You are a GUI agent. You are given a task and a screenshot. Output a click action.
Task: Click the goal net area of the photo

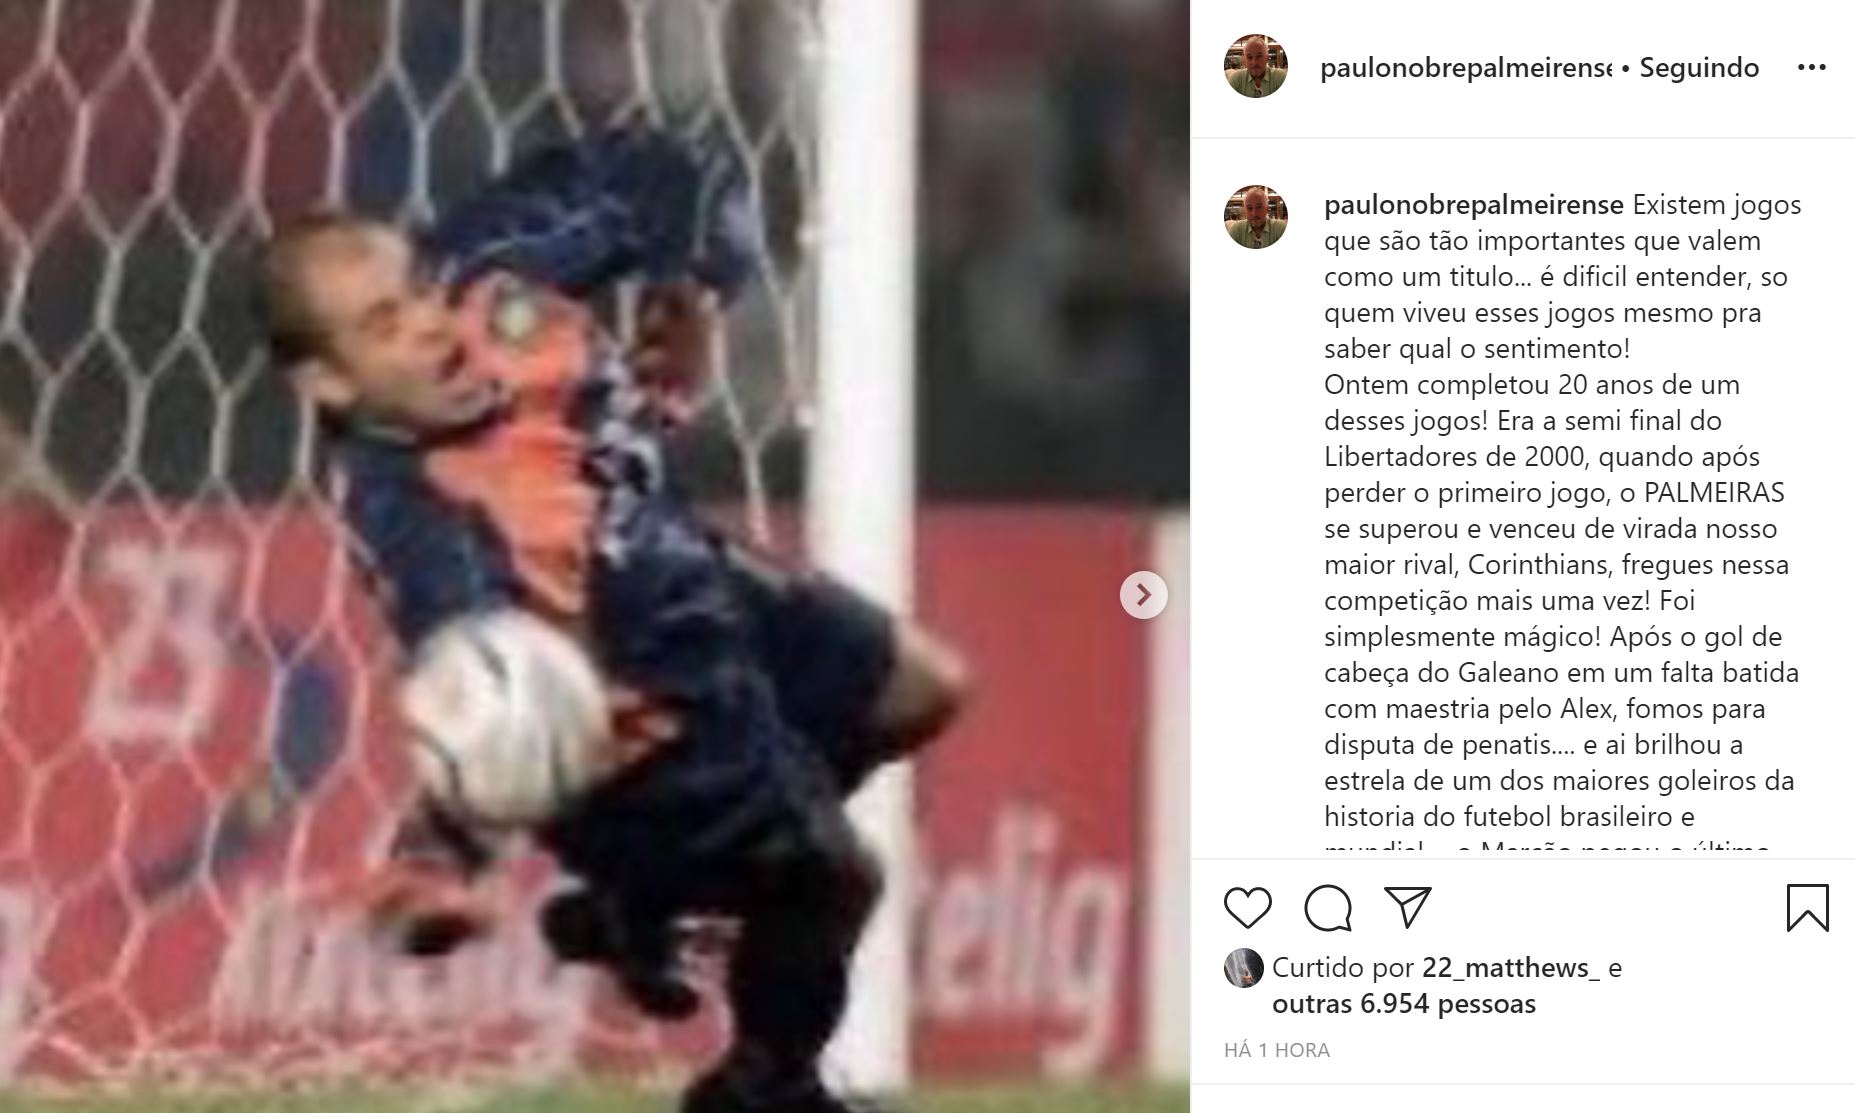click(x=150, y=200)
